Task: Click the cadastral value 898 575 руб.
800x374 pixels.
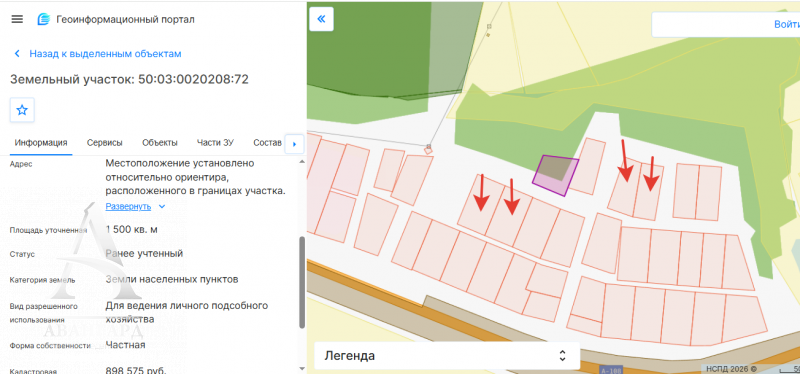Action: click(x=136, y=370)
